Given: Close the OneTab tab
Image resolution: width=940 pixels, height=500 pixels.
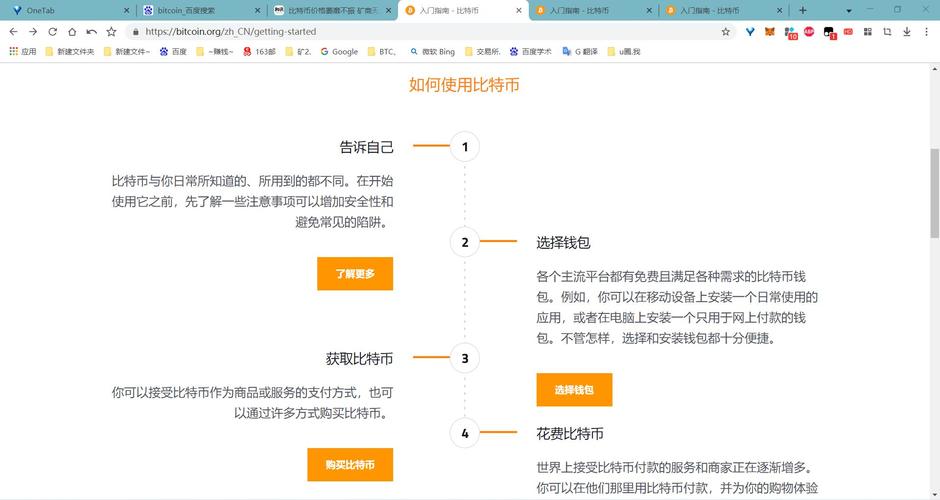Looking at the screenshot, I should pos(126,11).
